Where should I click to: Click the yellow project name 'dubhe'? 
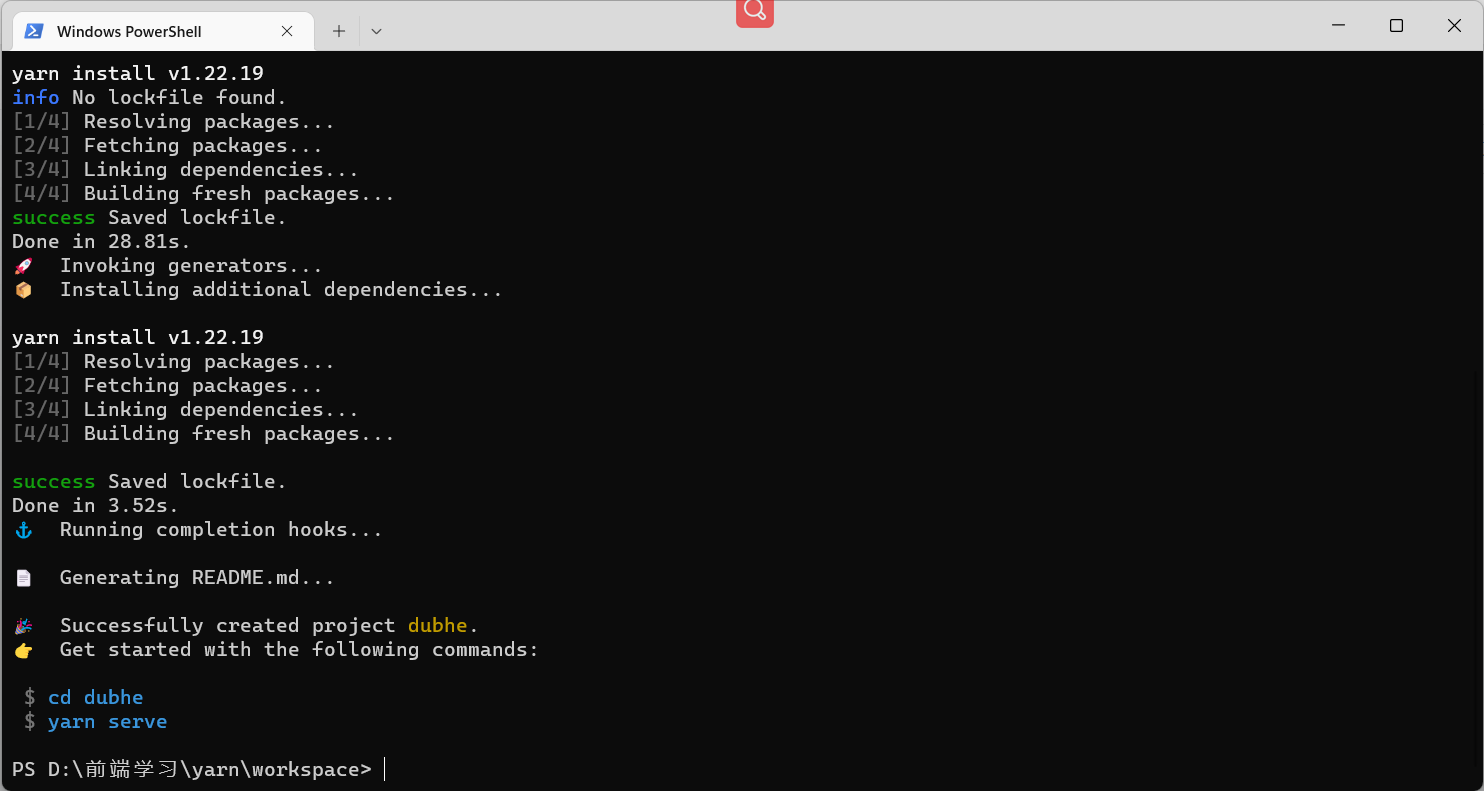click(x=438, y=625)
